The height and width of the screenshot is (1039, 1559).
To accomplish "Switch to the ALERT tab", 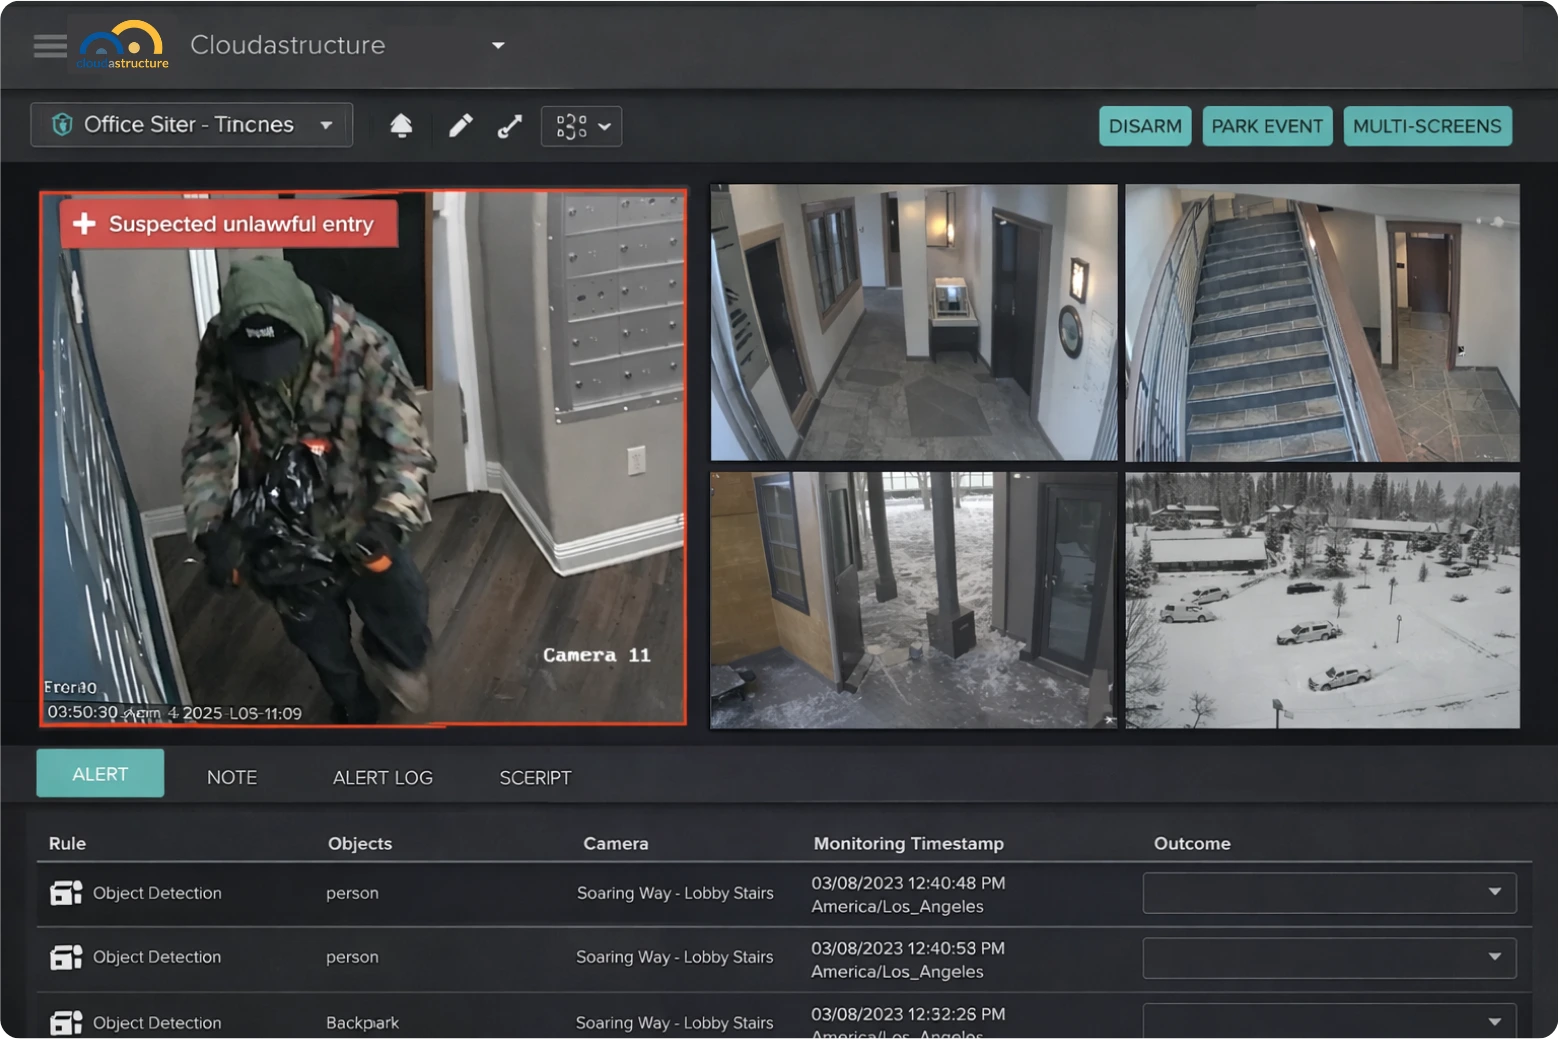I will coord(100,774).
